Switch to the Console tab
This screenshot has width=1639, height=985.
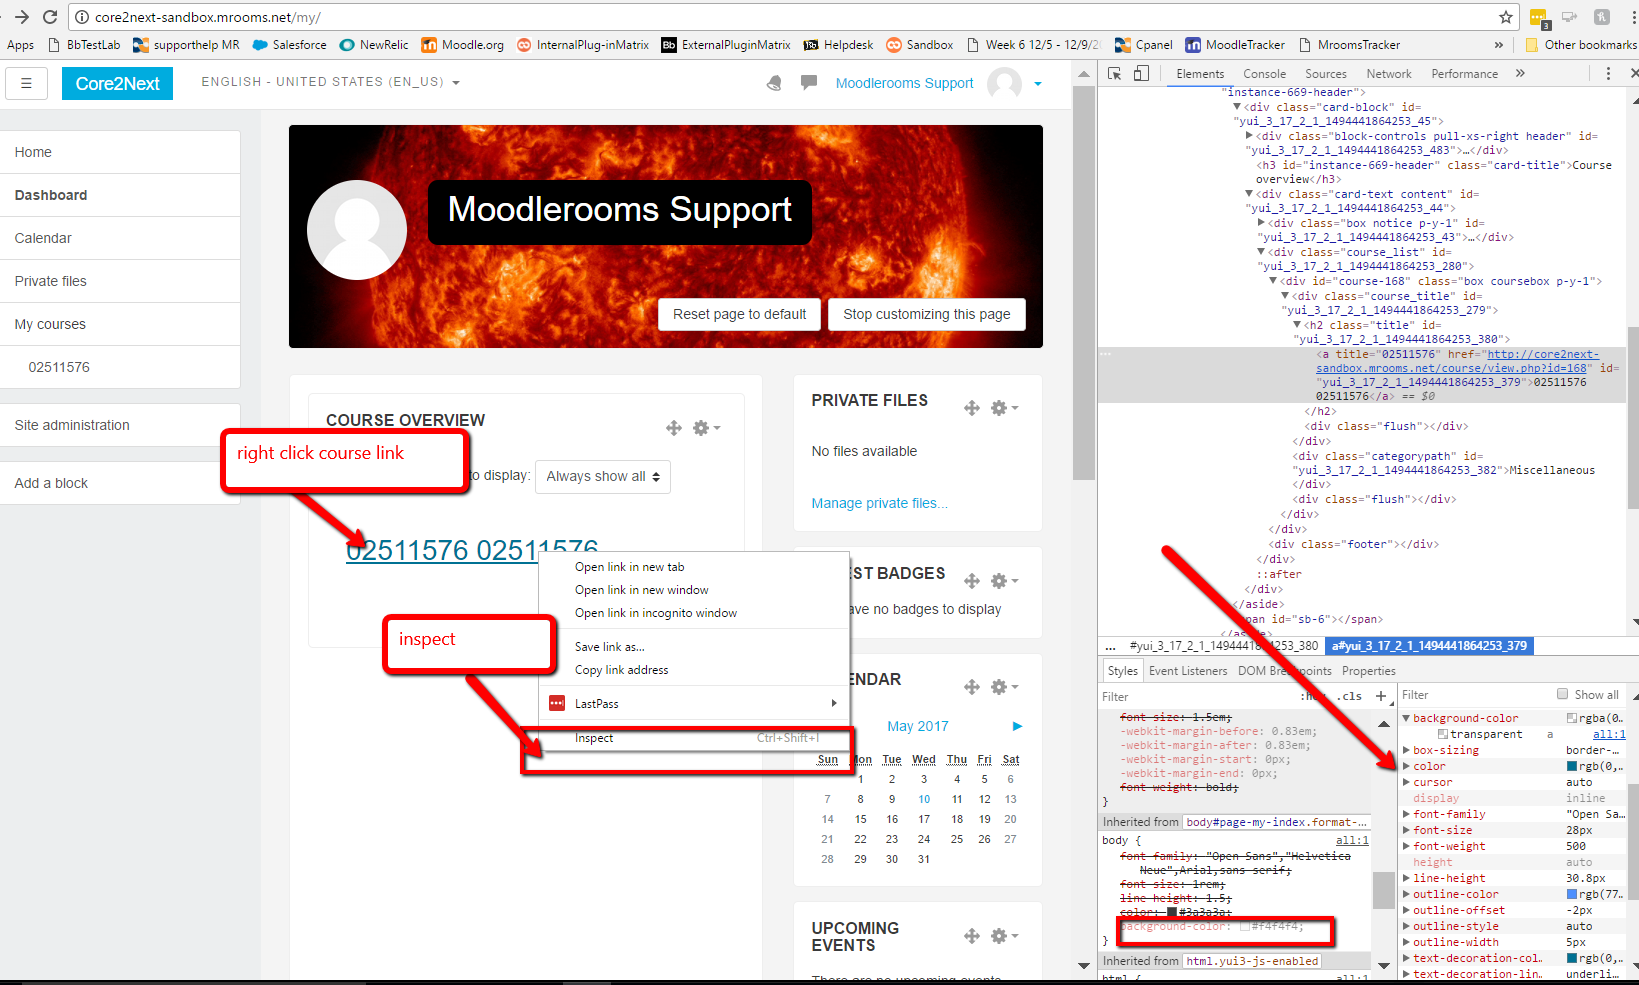[x=1264, y=74]
